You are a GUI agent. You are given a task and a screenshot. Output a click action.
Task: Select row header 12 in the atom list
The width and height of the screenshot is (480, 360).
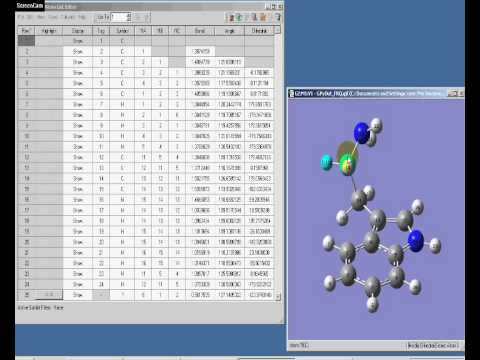[x=26, y=157]
